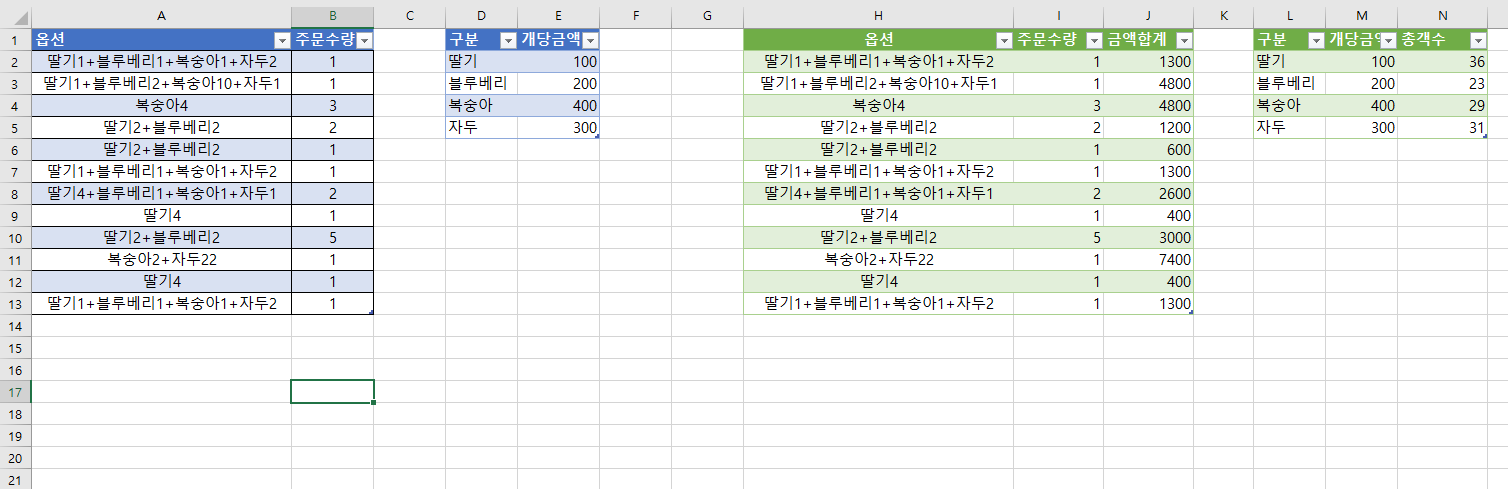Viewport: 1508px width, 489px height.
Task: Expand the 구분 filter in column L
Action: [x=1315, y=40]
